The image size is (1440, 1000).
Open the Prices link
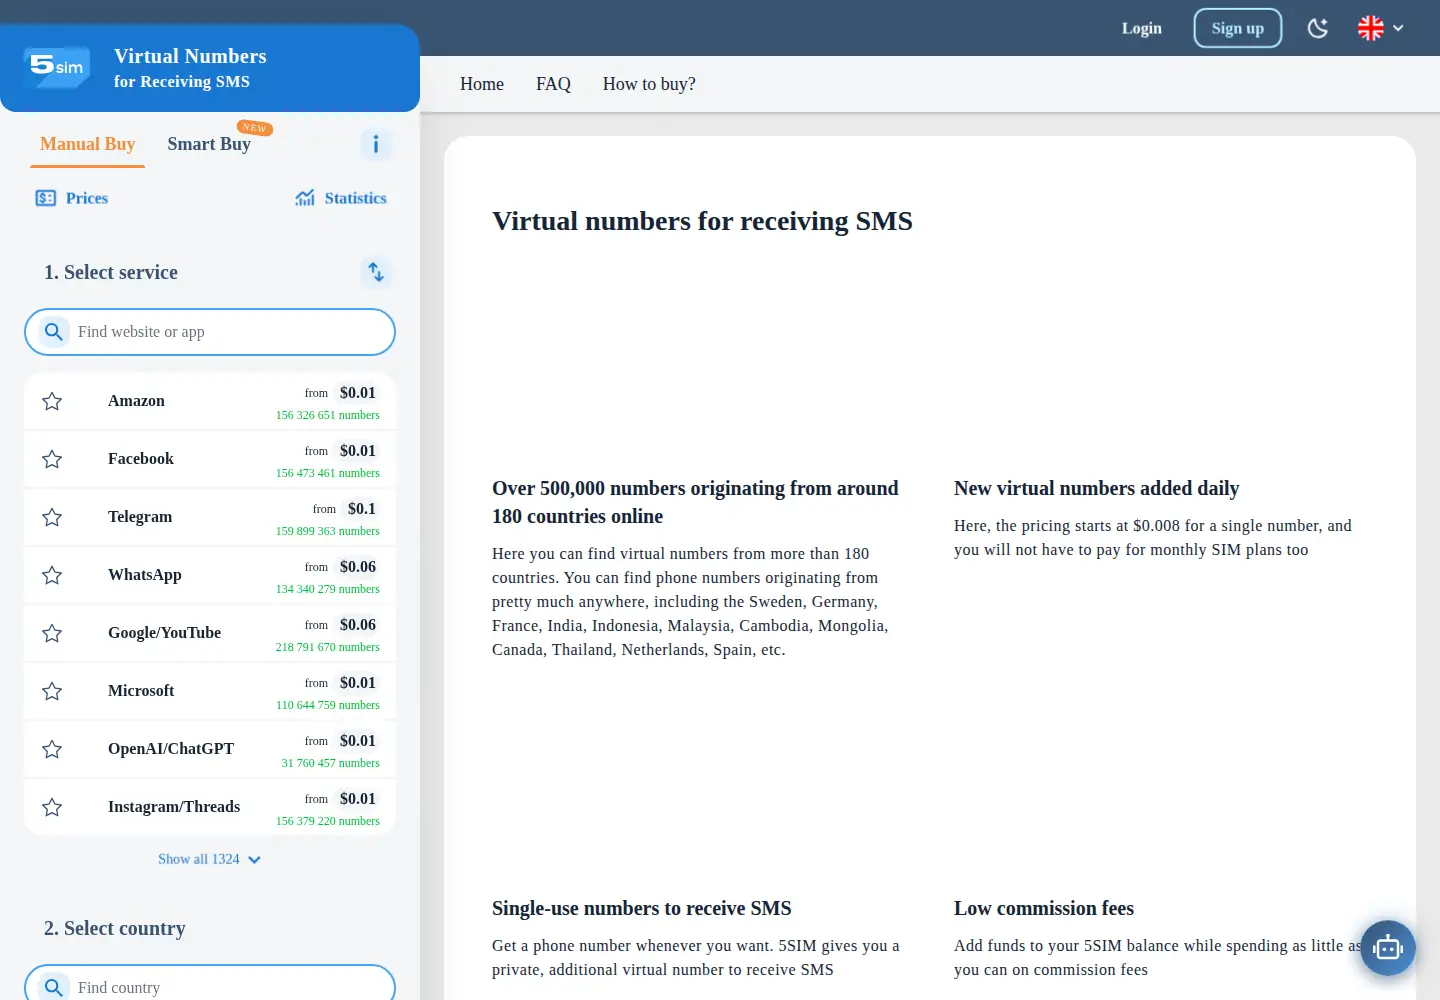72,198
